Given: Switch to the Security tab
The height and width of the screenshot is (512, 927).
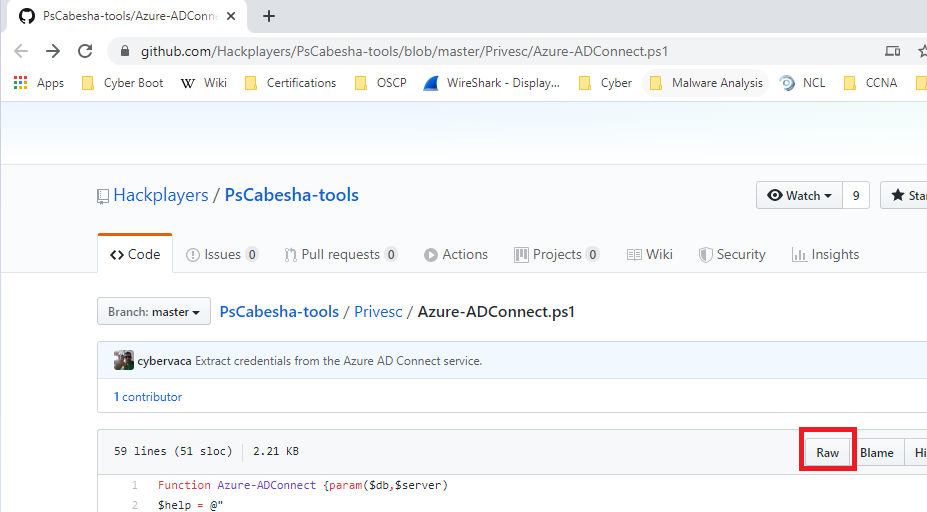Looking at the screenshot, I should coord(732,254).
